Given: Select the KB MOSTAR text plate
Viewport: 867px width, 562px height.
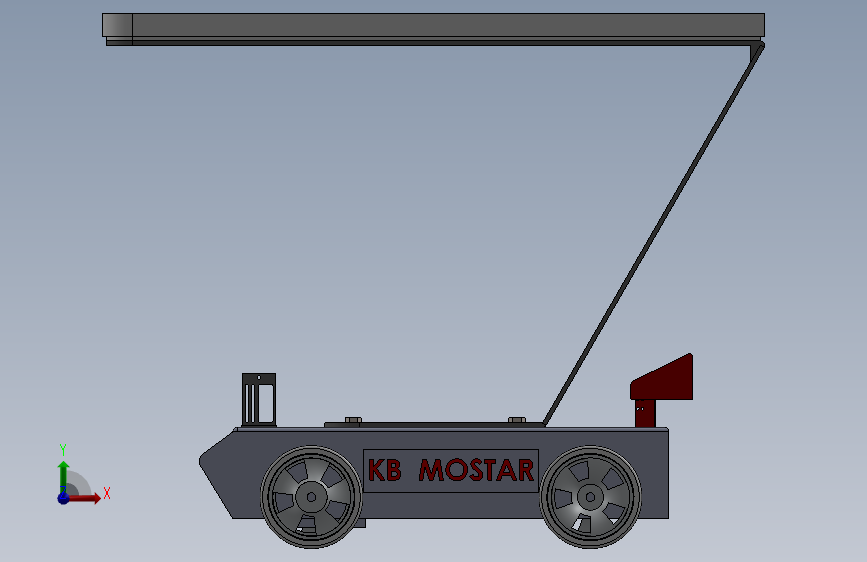Looking at the screenshot, I should click(x=451, y=470).
